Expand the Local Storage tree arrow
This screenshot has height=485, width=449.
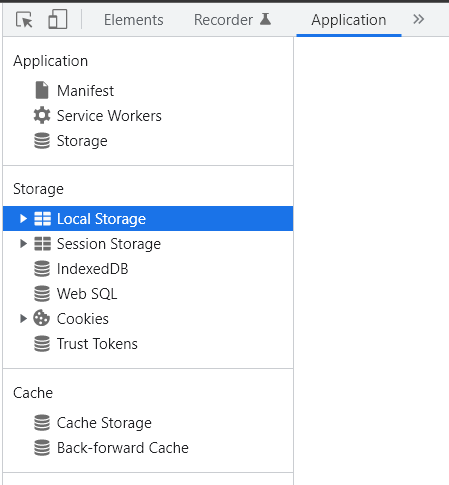(23, 219)
